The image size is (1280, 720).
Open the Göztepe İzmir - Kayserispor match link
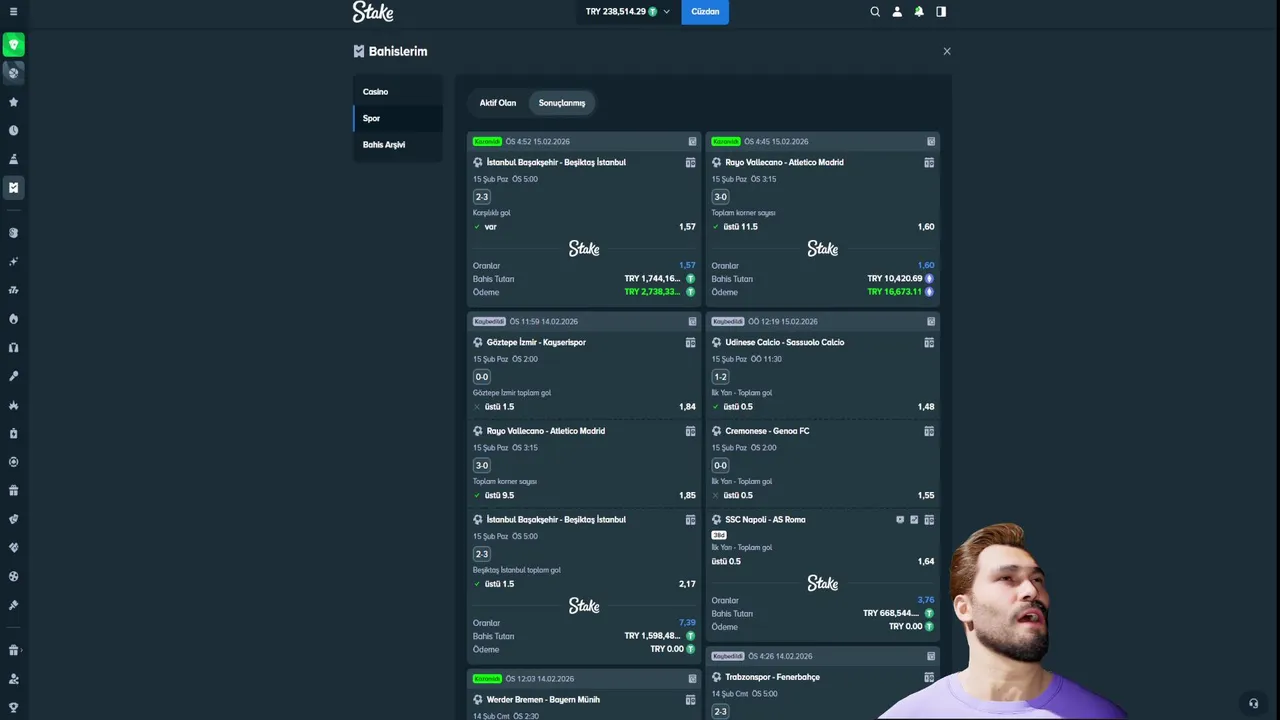(536, 342)
